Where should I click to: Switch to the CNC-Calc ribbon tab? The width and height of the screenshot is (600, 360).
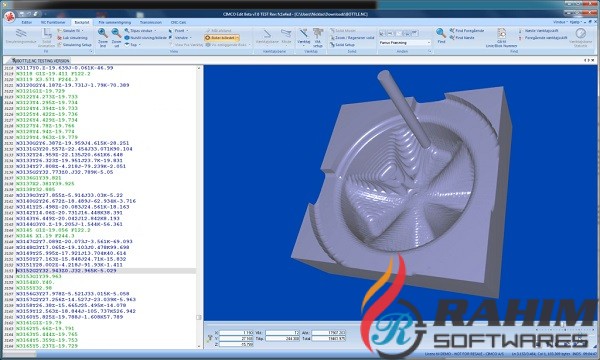pyautogui.click(x=178, y=22)
